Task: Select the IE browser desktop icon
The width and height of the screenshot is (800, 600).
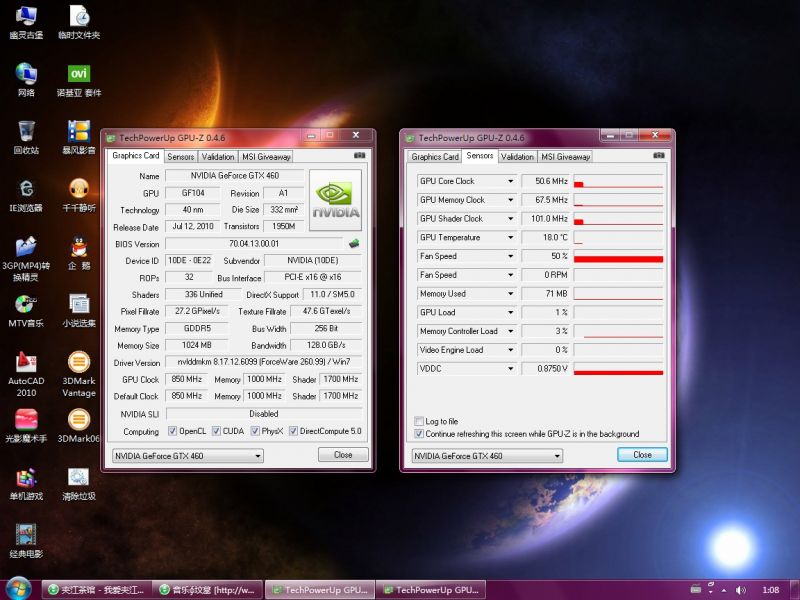Action: coord(26,195)
